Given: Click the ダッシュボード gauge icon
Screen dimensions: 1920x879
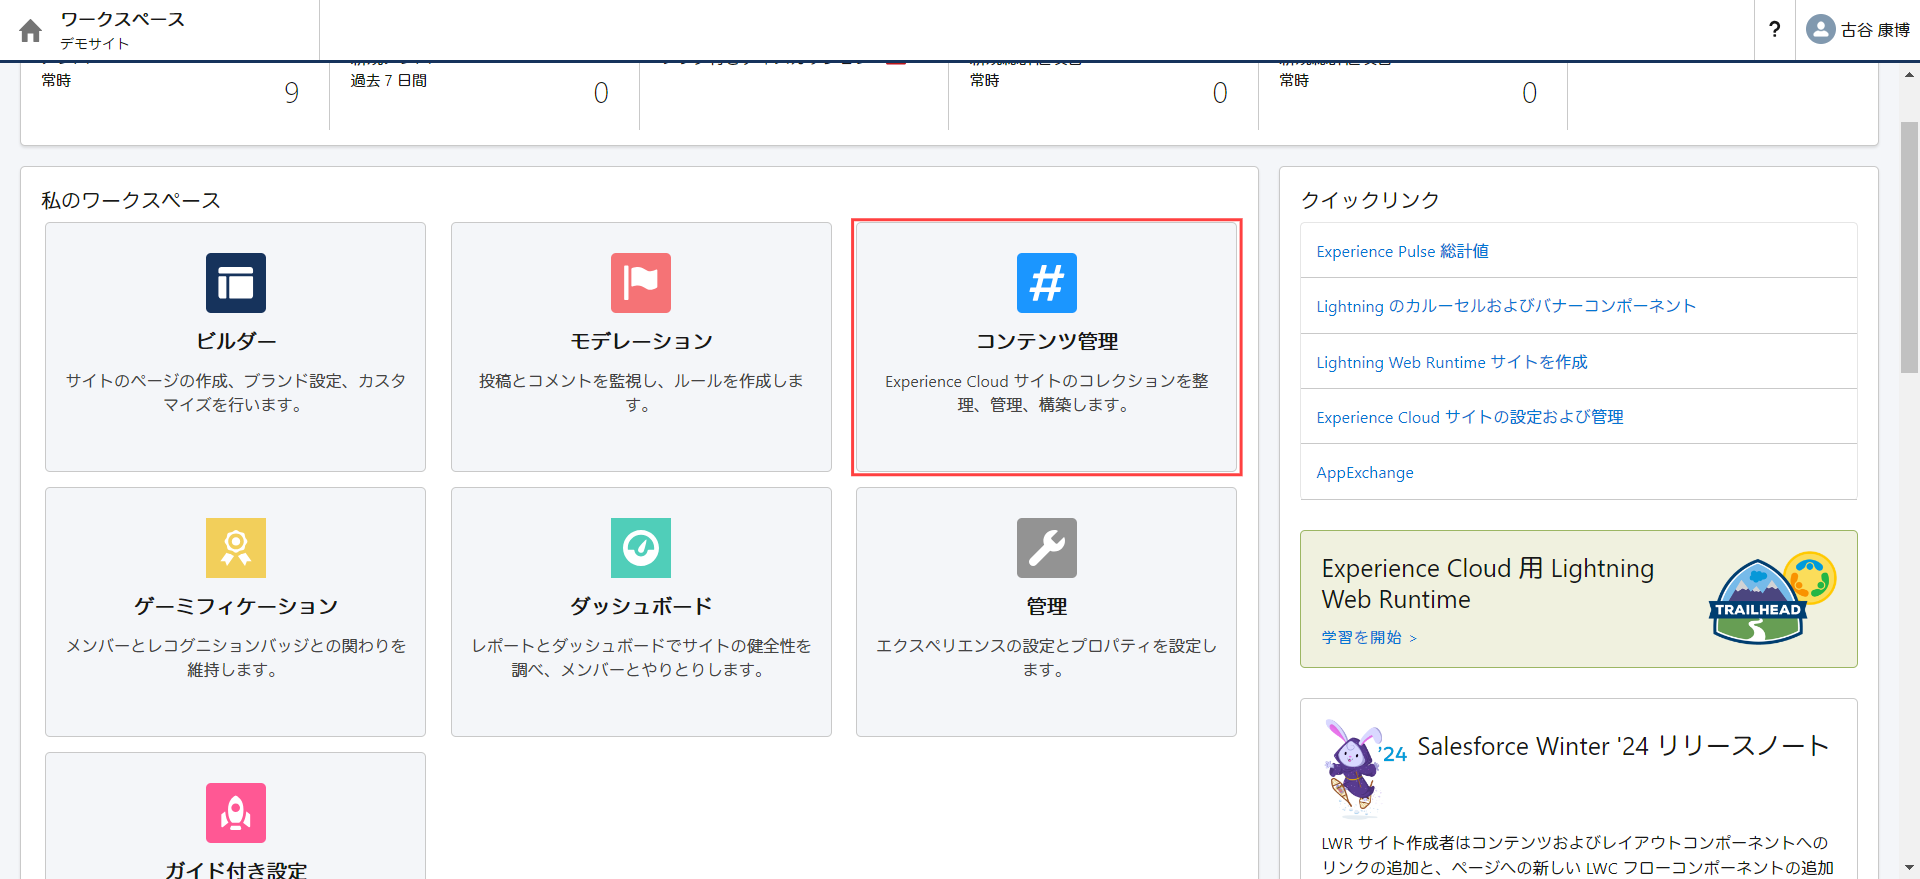Looking at the screenshot, I should [641, 548].
